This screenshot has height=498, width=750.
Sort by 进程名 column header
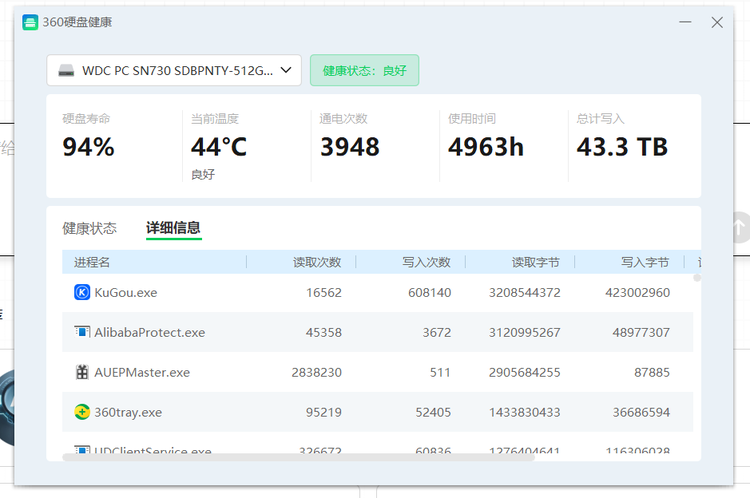click(92, 262)
